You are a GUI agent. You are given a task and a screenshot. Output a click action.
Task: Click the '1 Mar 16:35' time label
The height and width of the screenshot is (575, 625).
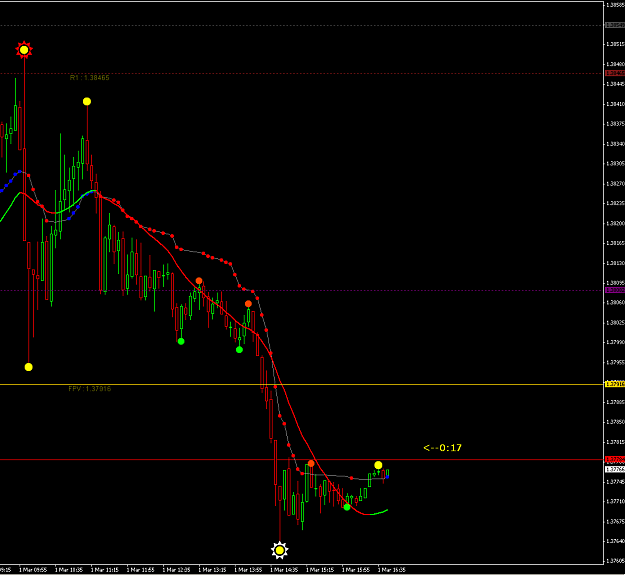[392, 570]
